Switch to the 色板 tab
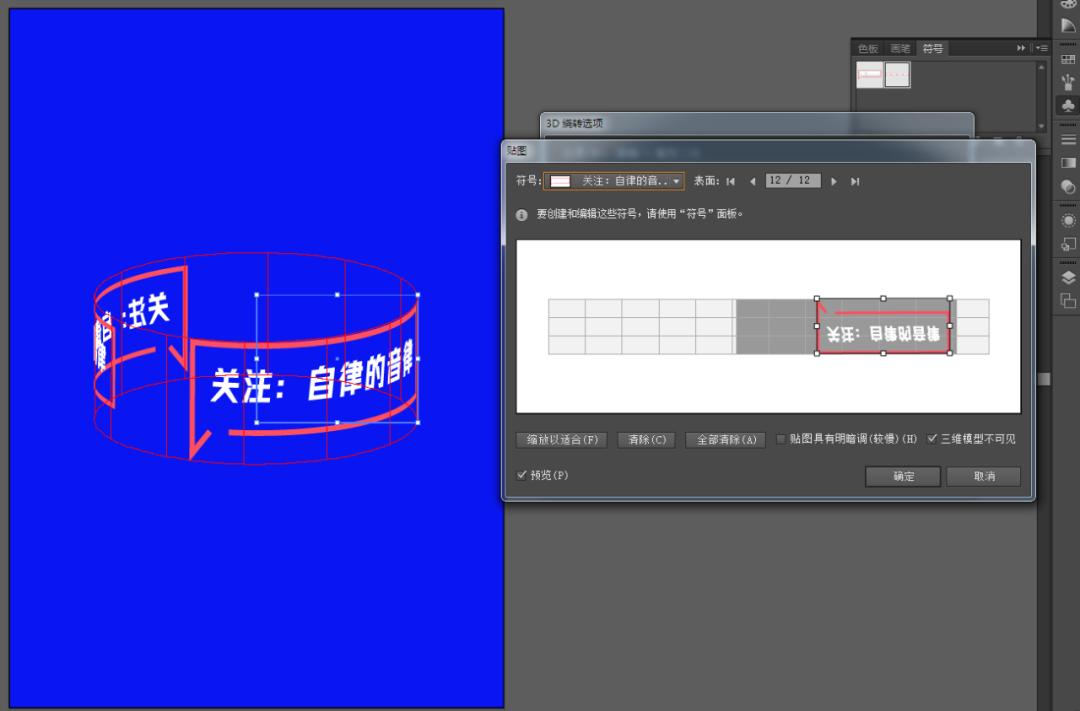This screenshot has height=711, width=1080. [x=866, y=47]
